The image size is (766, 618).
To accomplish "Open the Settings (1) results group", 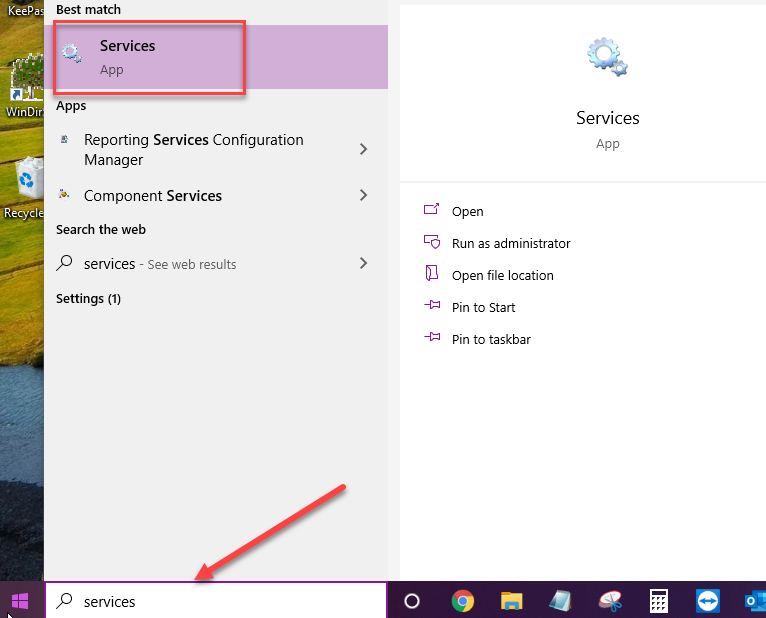I will click(88, 298).
